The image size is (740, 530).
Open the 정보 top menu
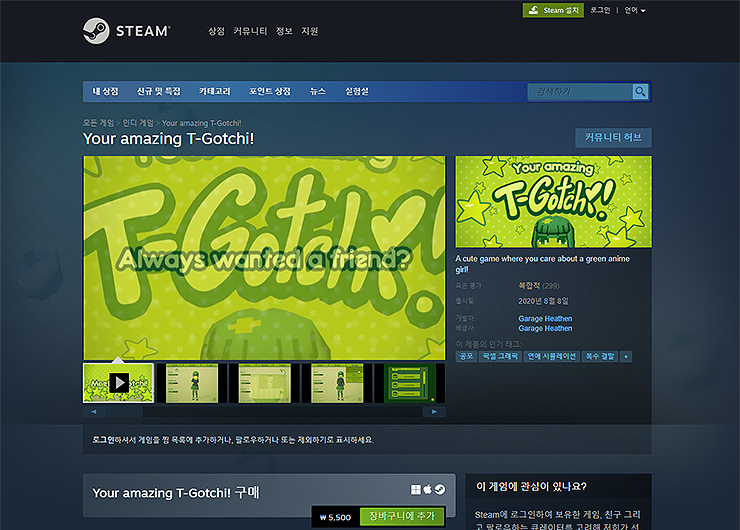coord(284,31)
